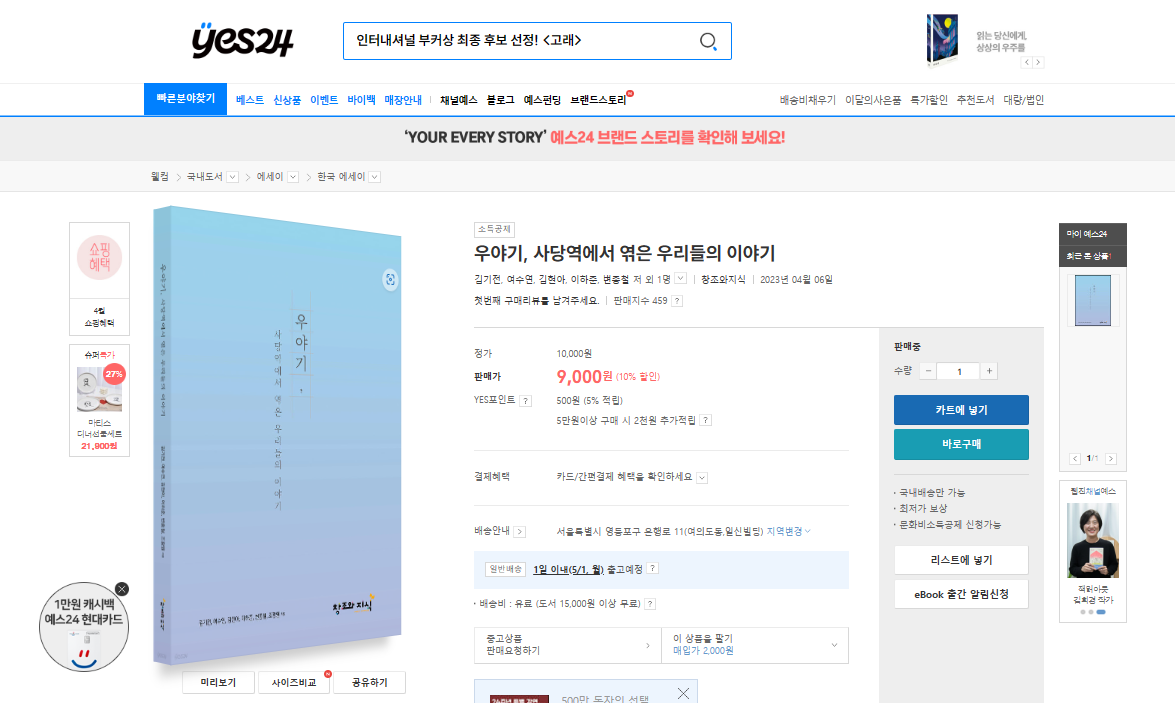Show next banner in header carousel
The height and width of the screenshot is (703, 1175).
(x=1038, y=62)
